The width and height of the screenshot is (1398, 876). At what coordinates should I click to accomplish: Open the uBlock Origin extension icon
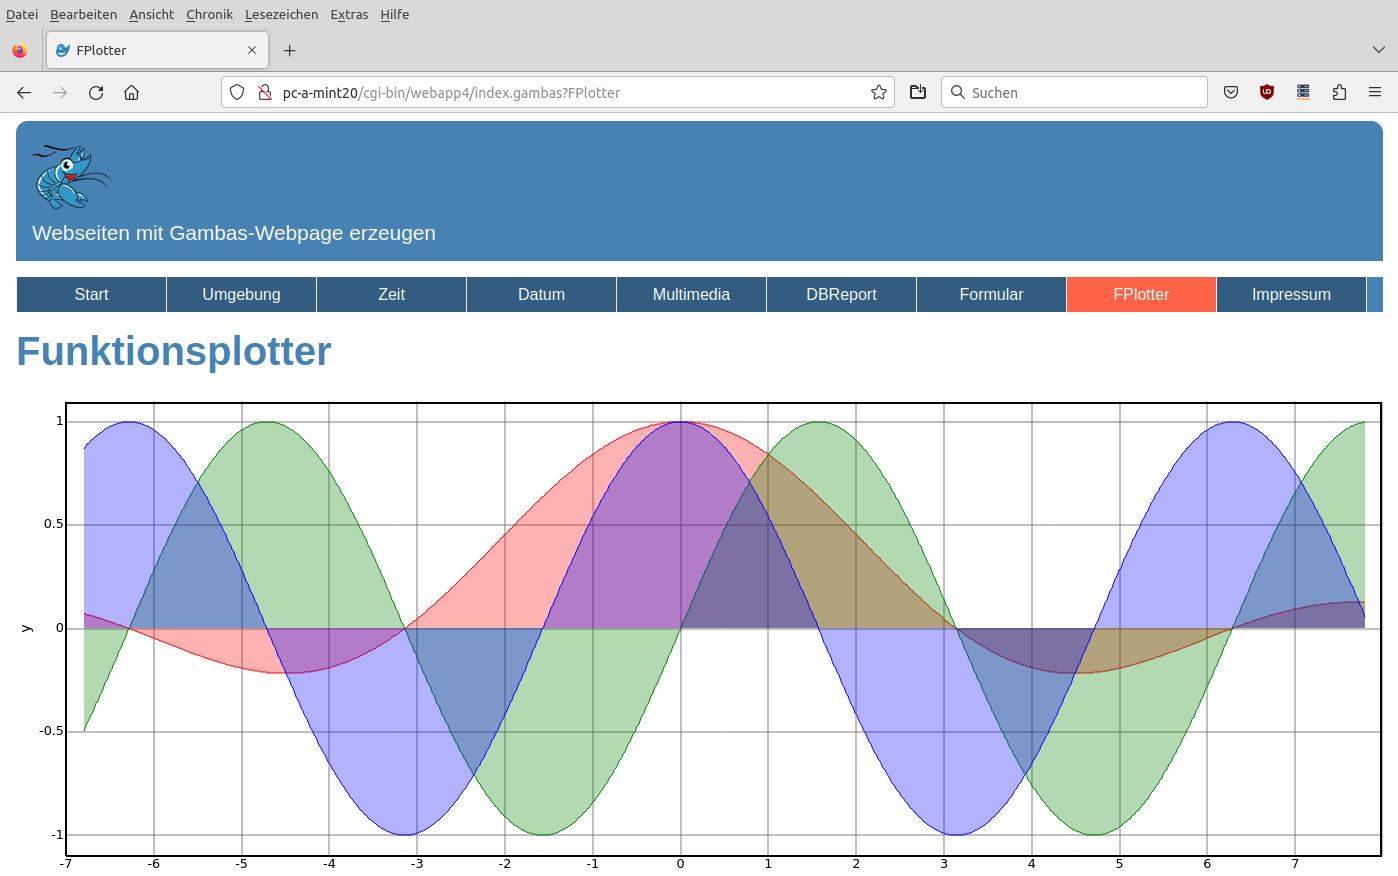(1267, 92)
